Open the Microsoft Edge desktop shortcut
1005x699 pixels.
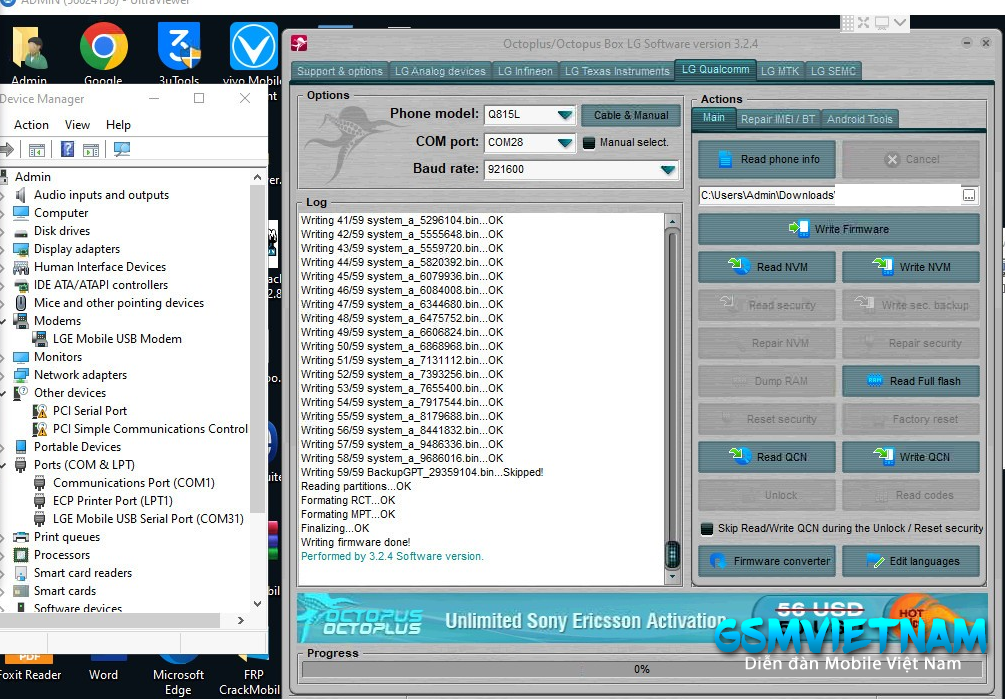[x=178, y=675]
